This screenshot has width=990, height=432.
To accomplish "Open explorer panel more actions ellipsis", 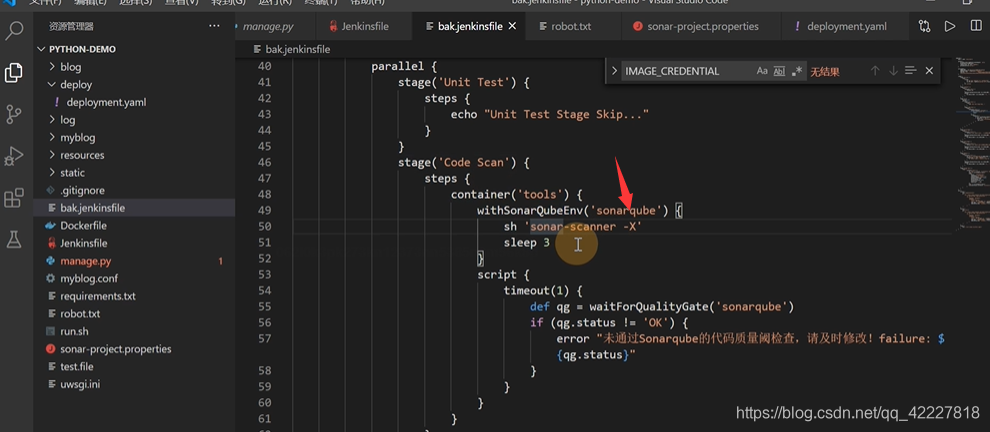I will coord(215,27).
